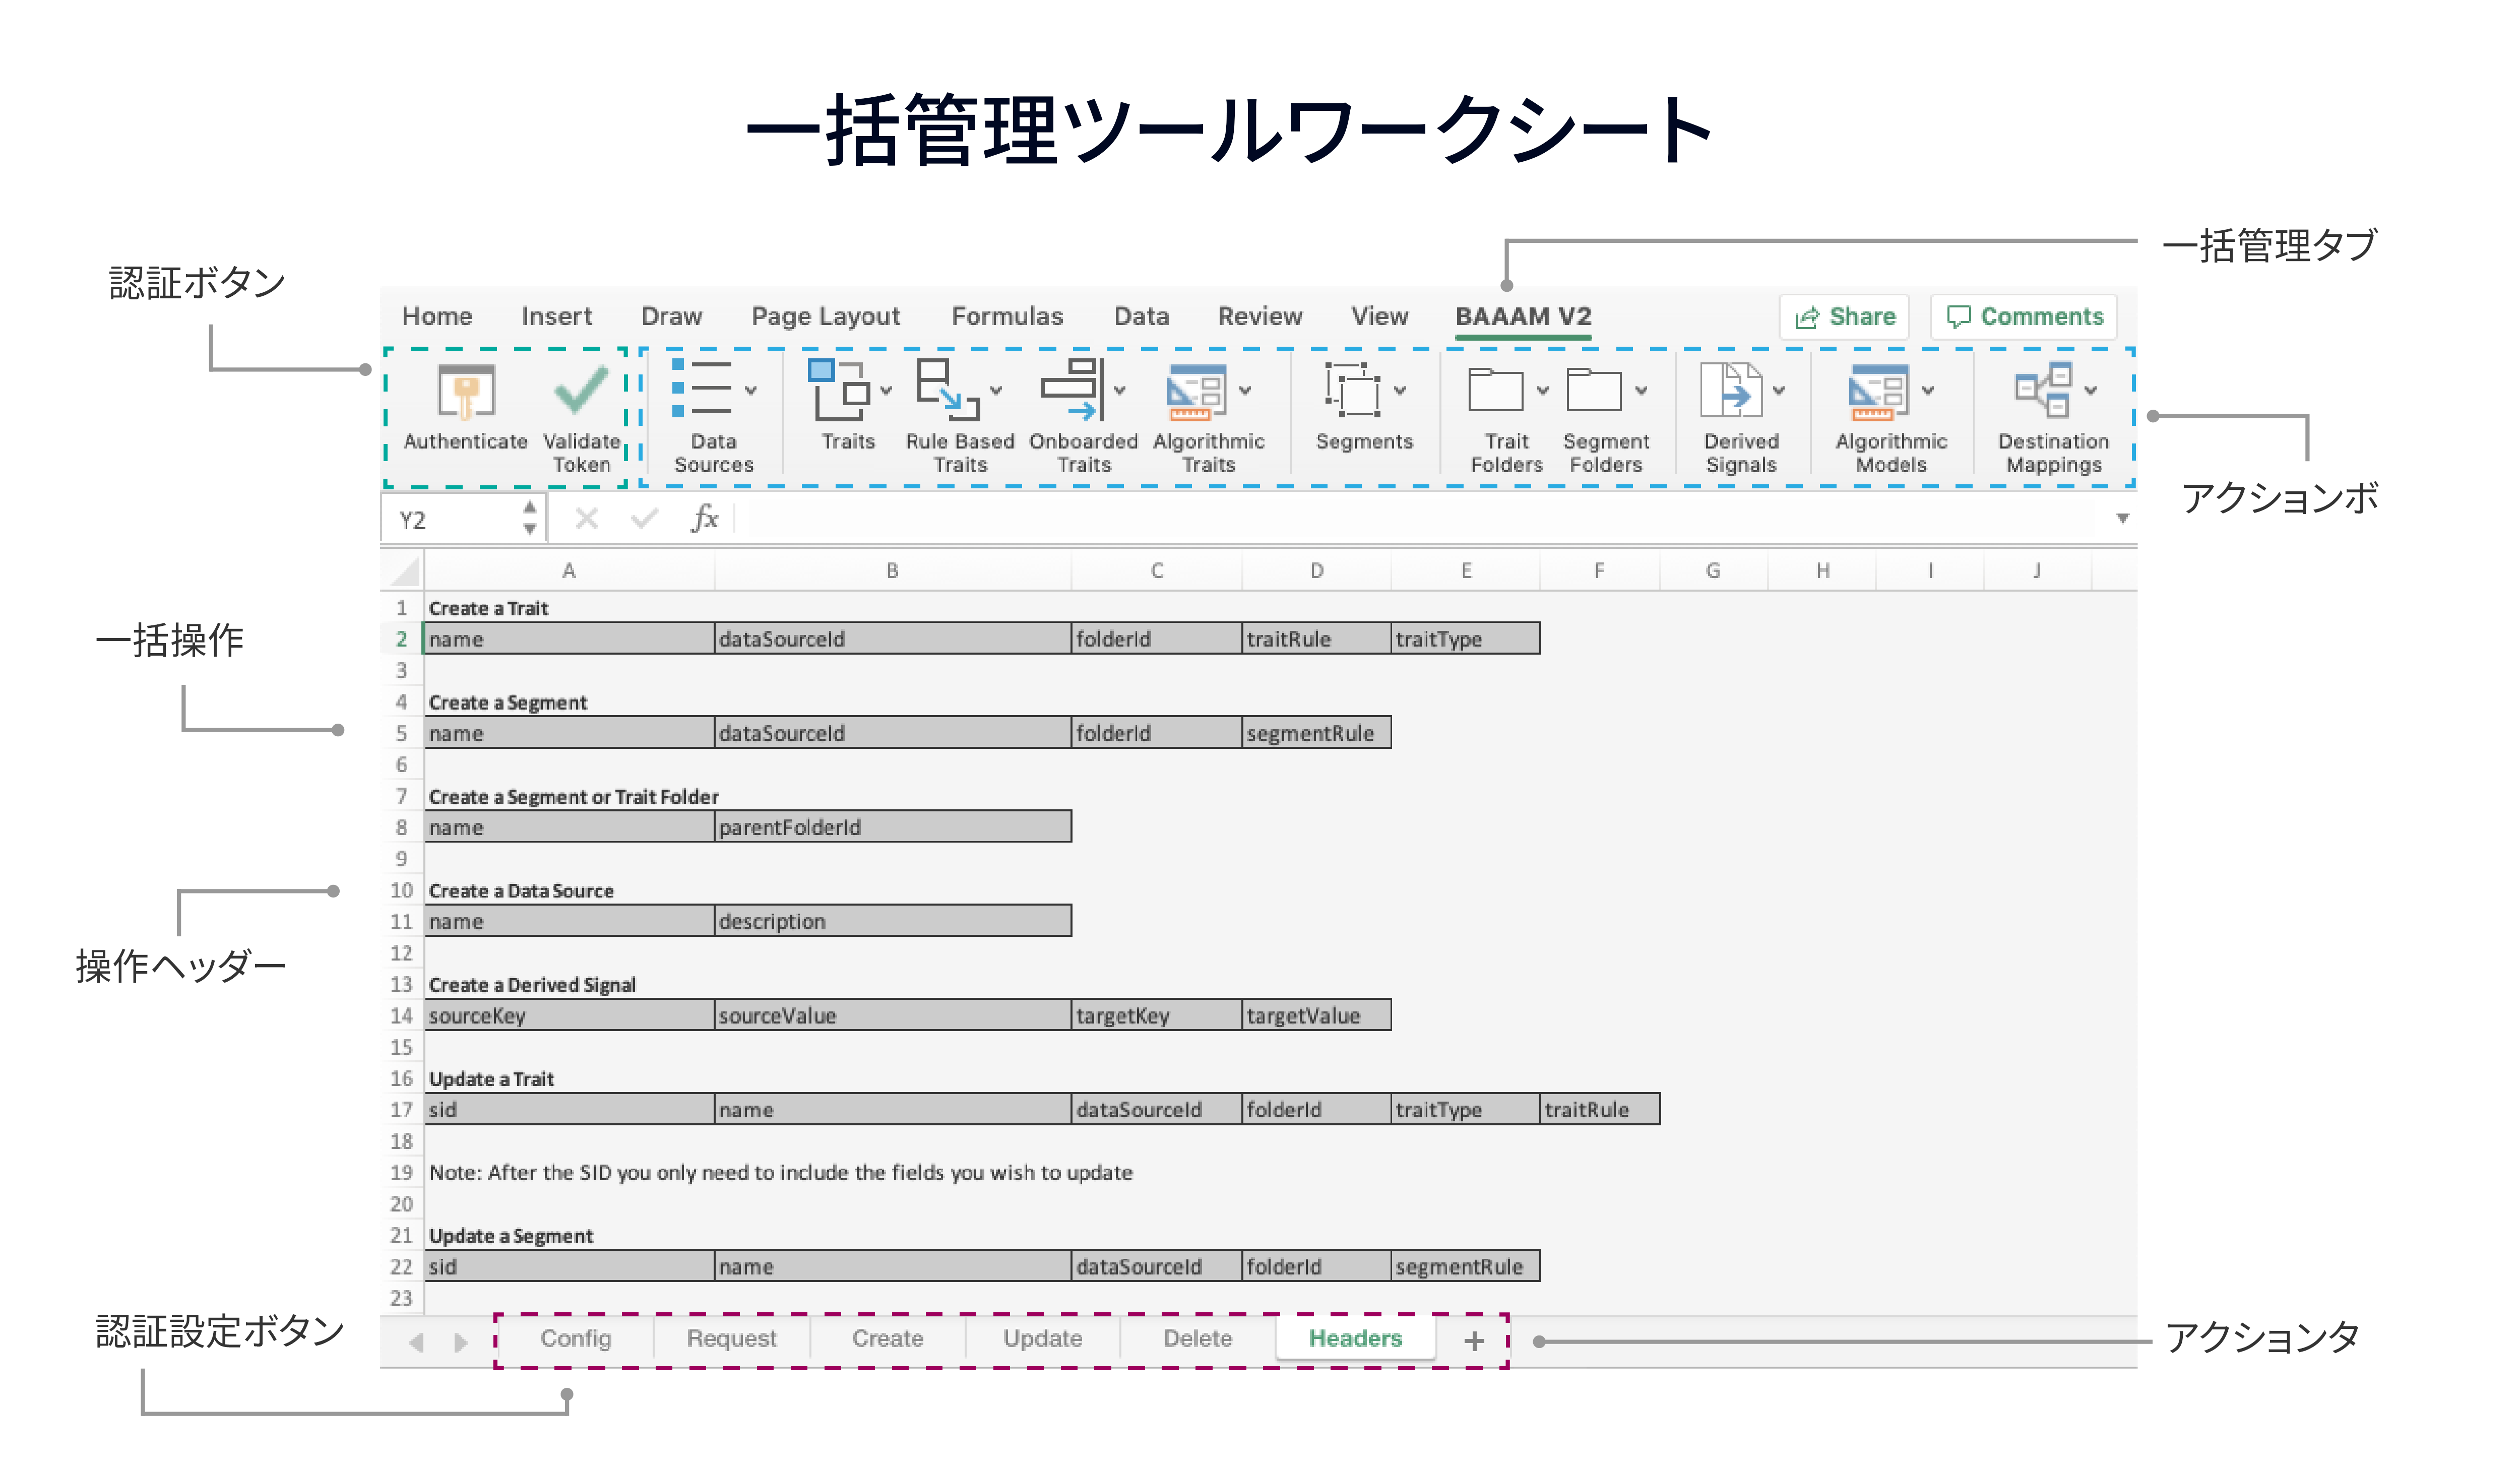Click the Onboarded Traits icon
The image size is (2520, 1470).
[x=1071, y=390]
